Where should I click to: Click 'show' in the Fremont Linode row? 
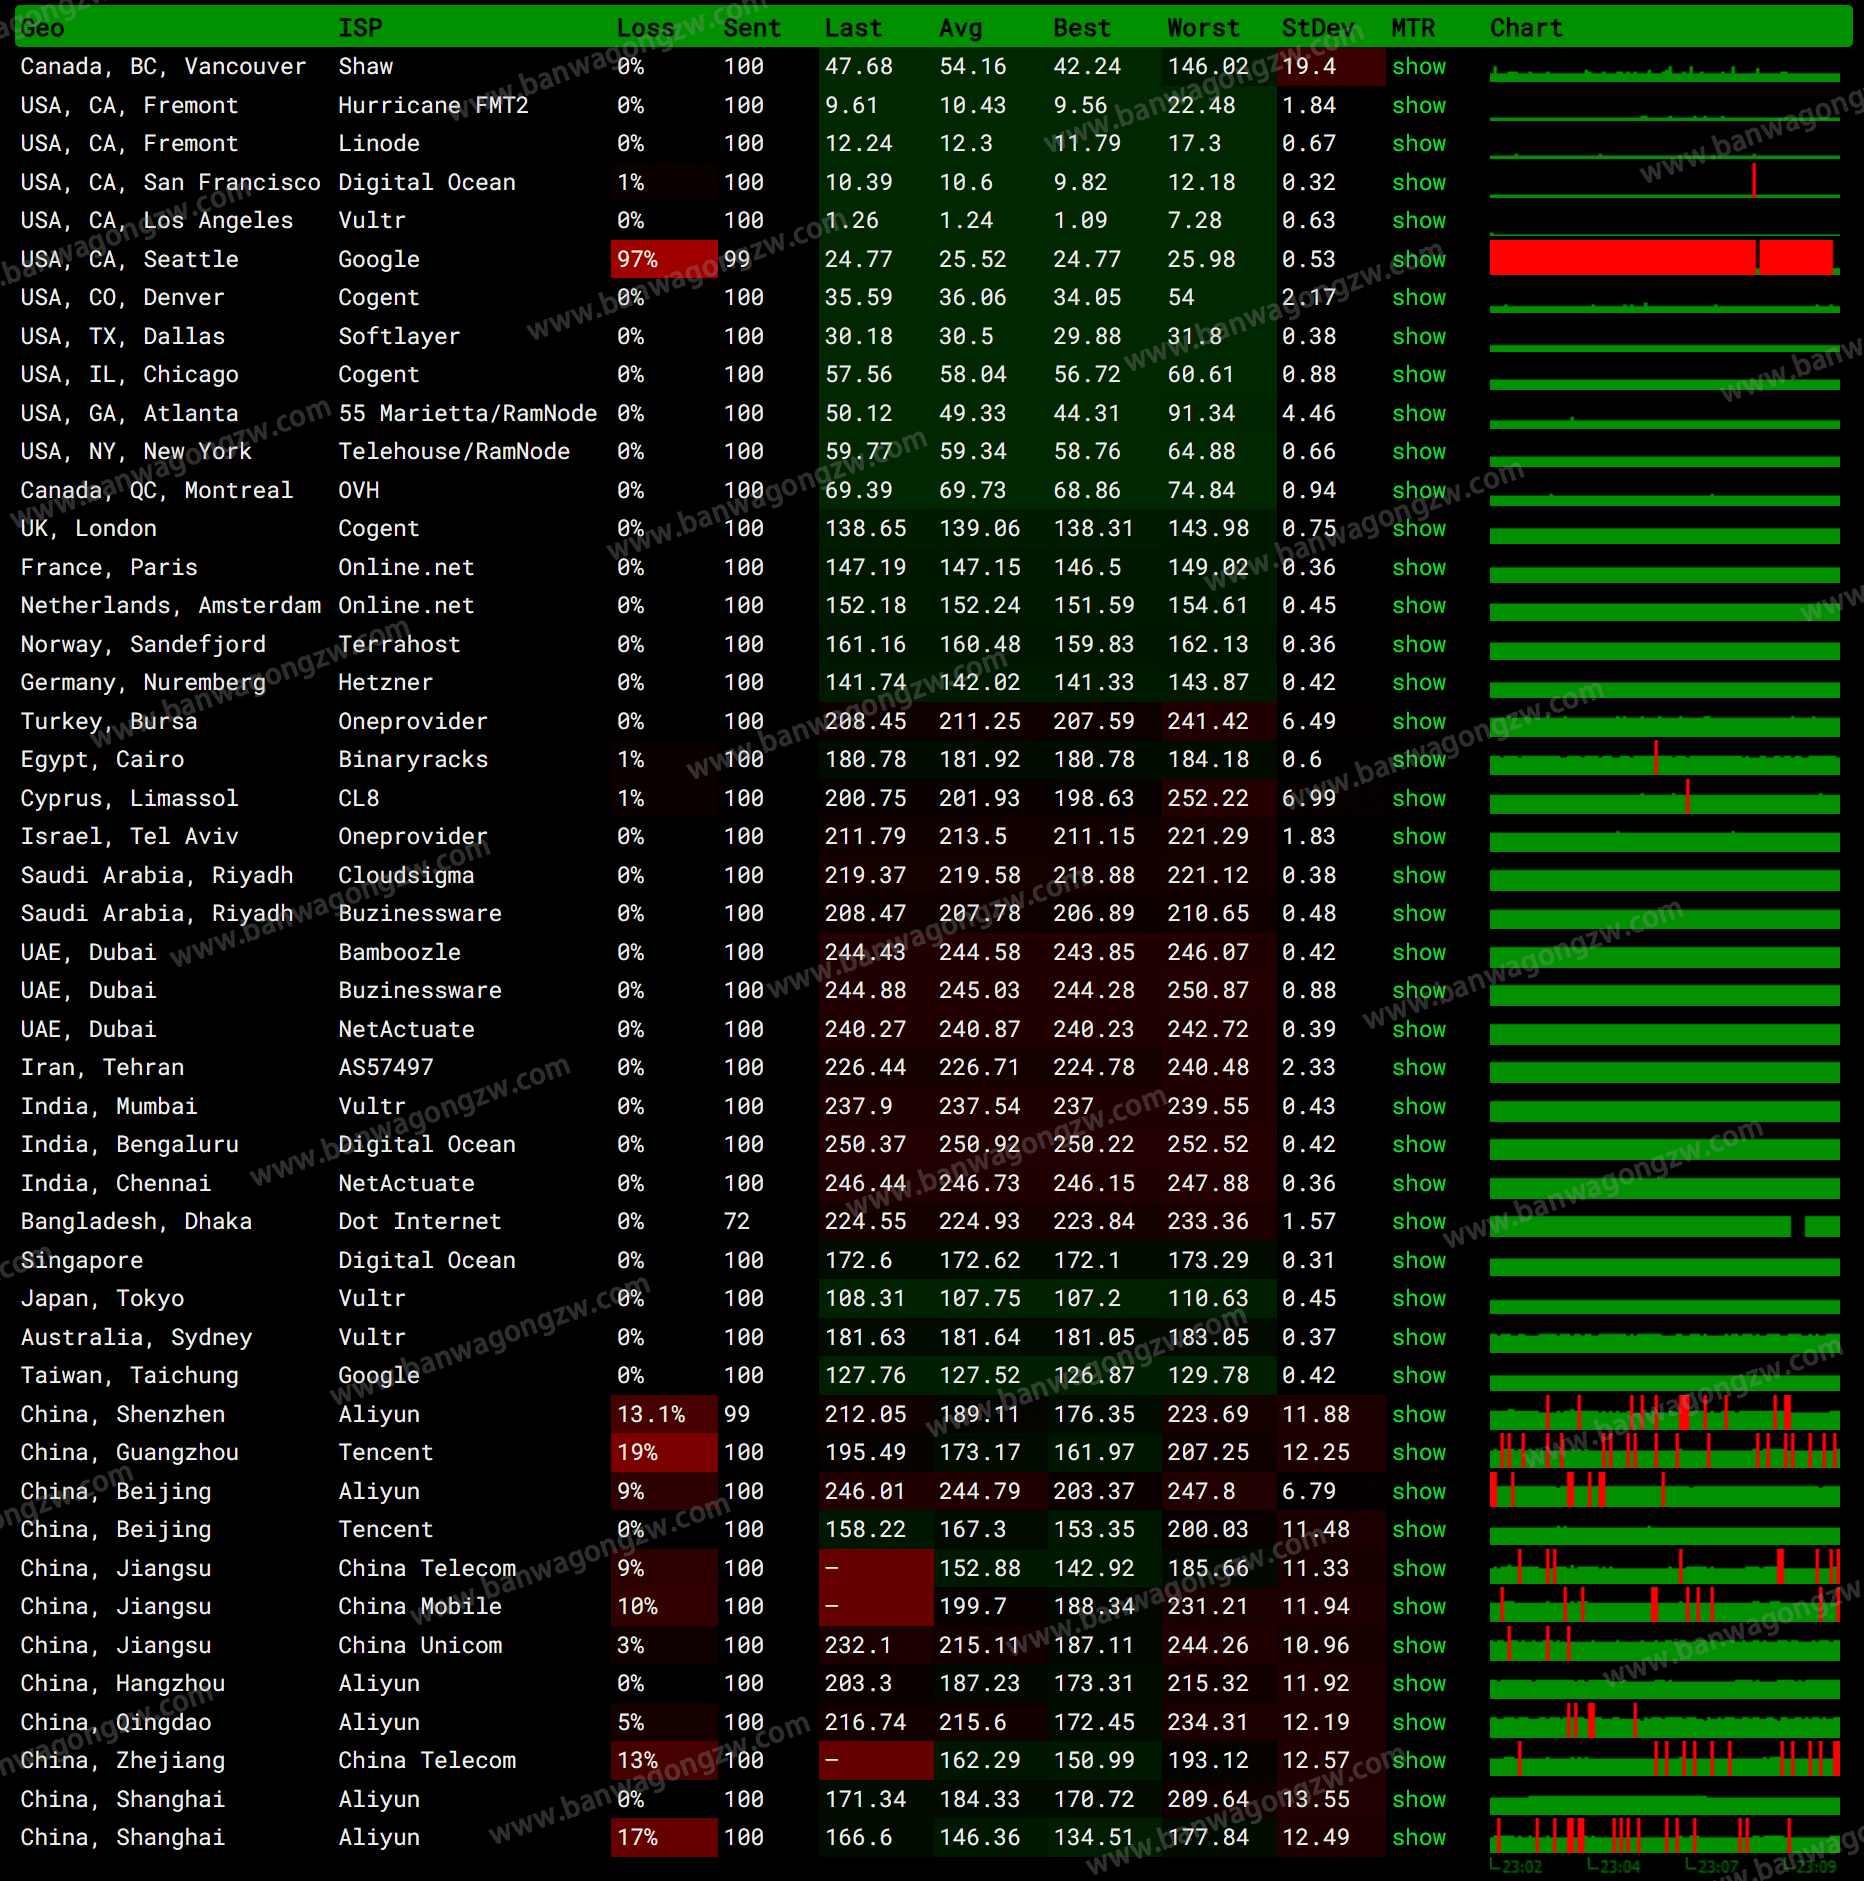click(1419, 144)
